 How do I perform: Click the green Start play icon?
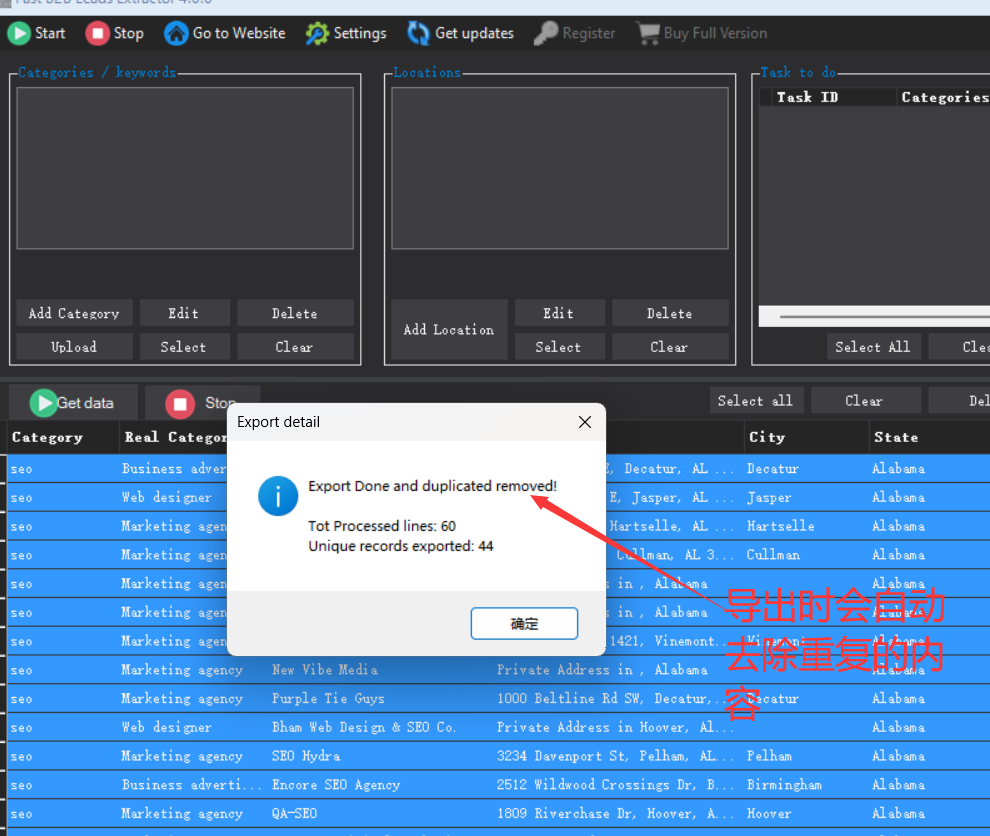19,33
